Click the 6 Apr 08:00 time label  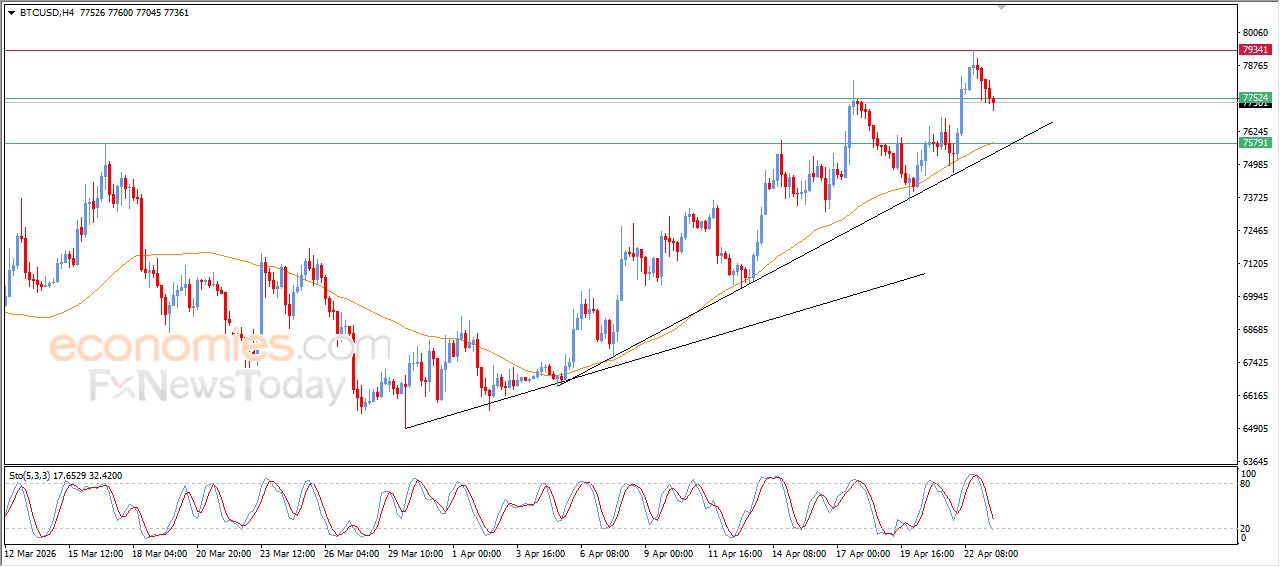(607, 552)
